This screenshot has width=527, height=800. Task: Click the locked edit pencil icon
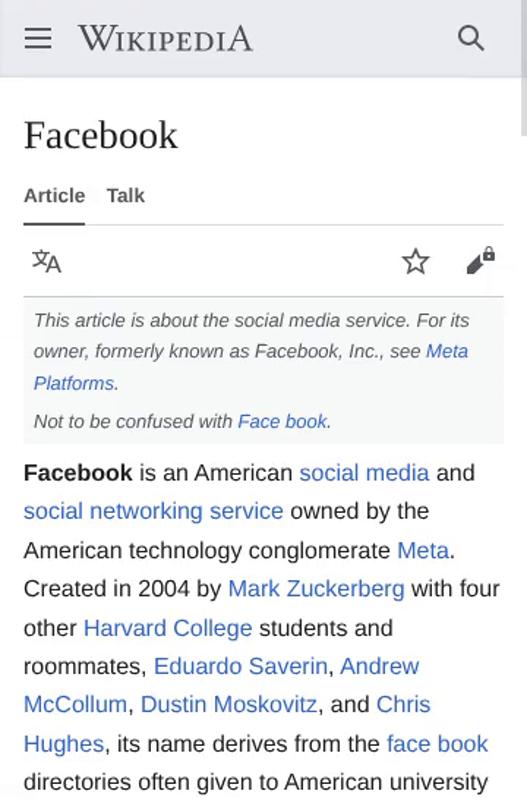point(481,261)
